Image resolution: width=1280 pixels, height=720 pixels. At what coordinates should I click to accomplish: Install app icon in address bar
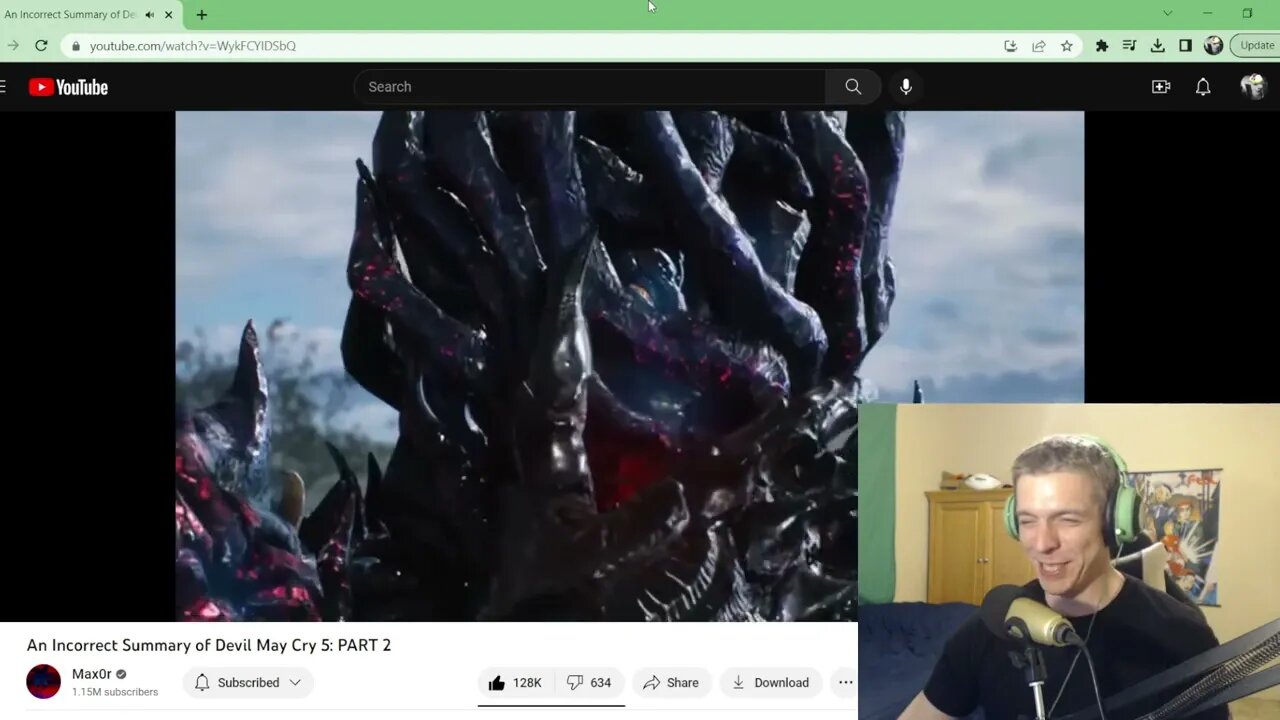(1011, 46)
